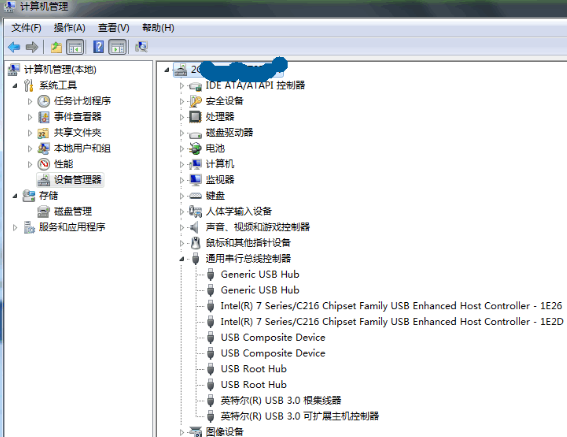Click the up one level folder icon
567x437 pixels.
click(56, 47)
